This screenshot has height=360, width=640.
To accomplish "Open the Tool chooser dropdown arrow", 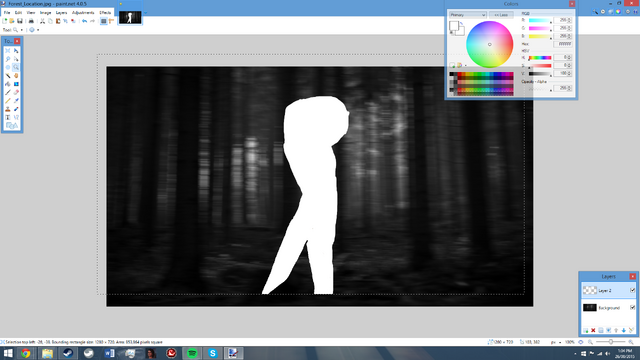I will pos(22,30).
